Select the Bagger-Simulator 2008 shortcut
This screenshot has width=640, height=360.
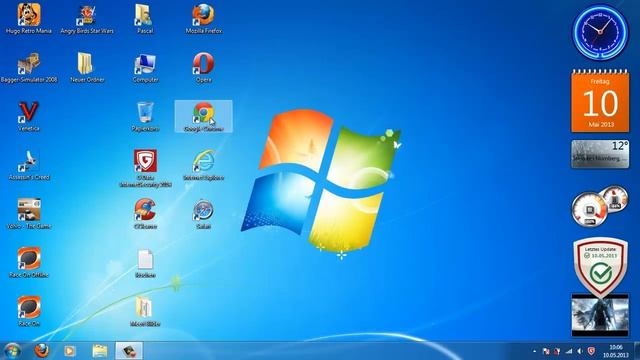[29, 68]
